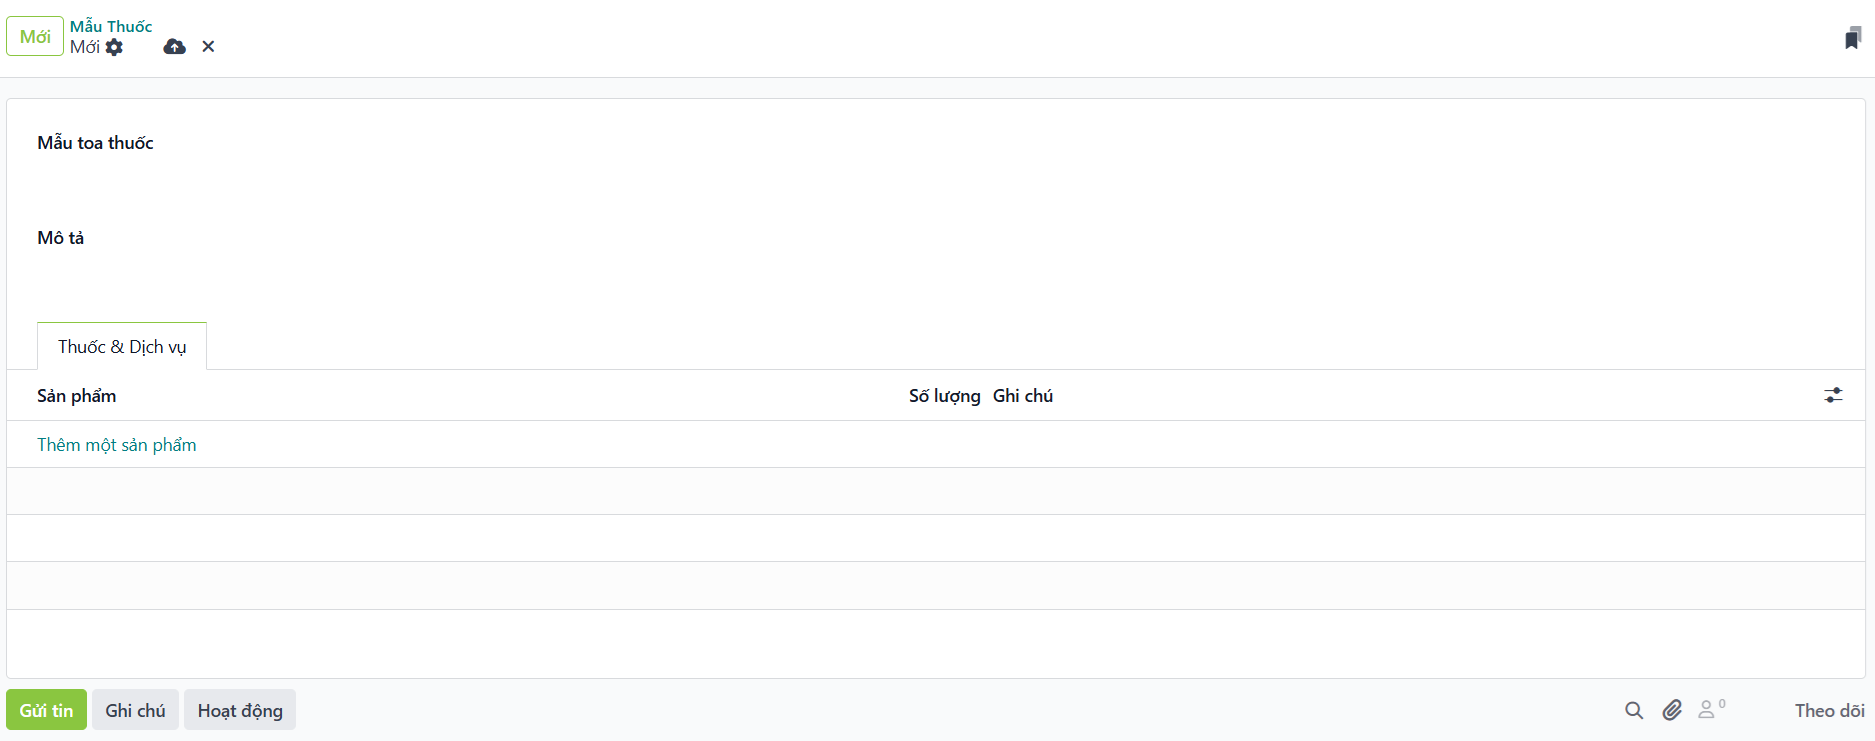Click Theo dõi to follow the record
The height and width of the screenshot is (741, 1875).
[1829, 710]
